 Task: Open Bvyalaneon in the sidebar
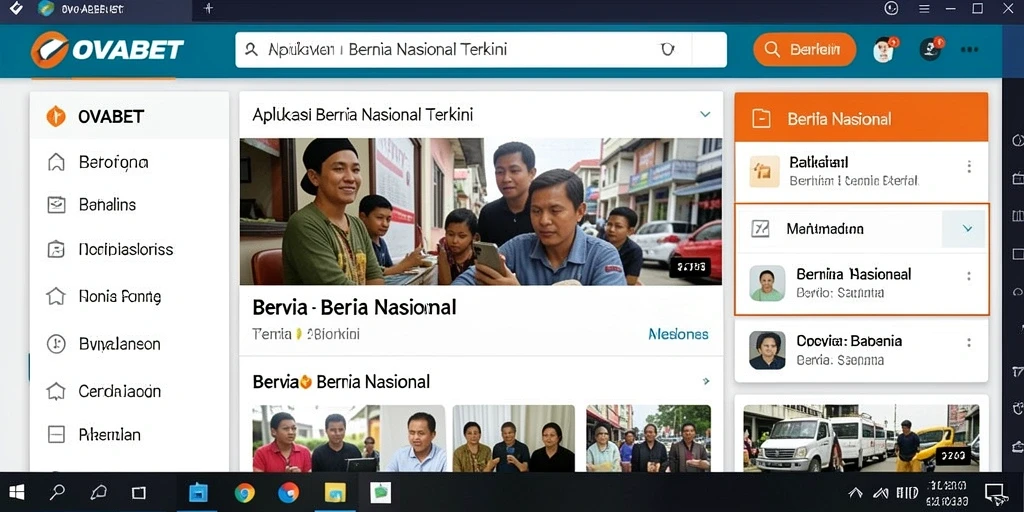(x=120, y=344)
